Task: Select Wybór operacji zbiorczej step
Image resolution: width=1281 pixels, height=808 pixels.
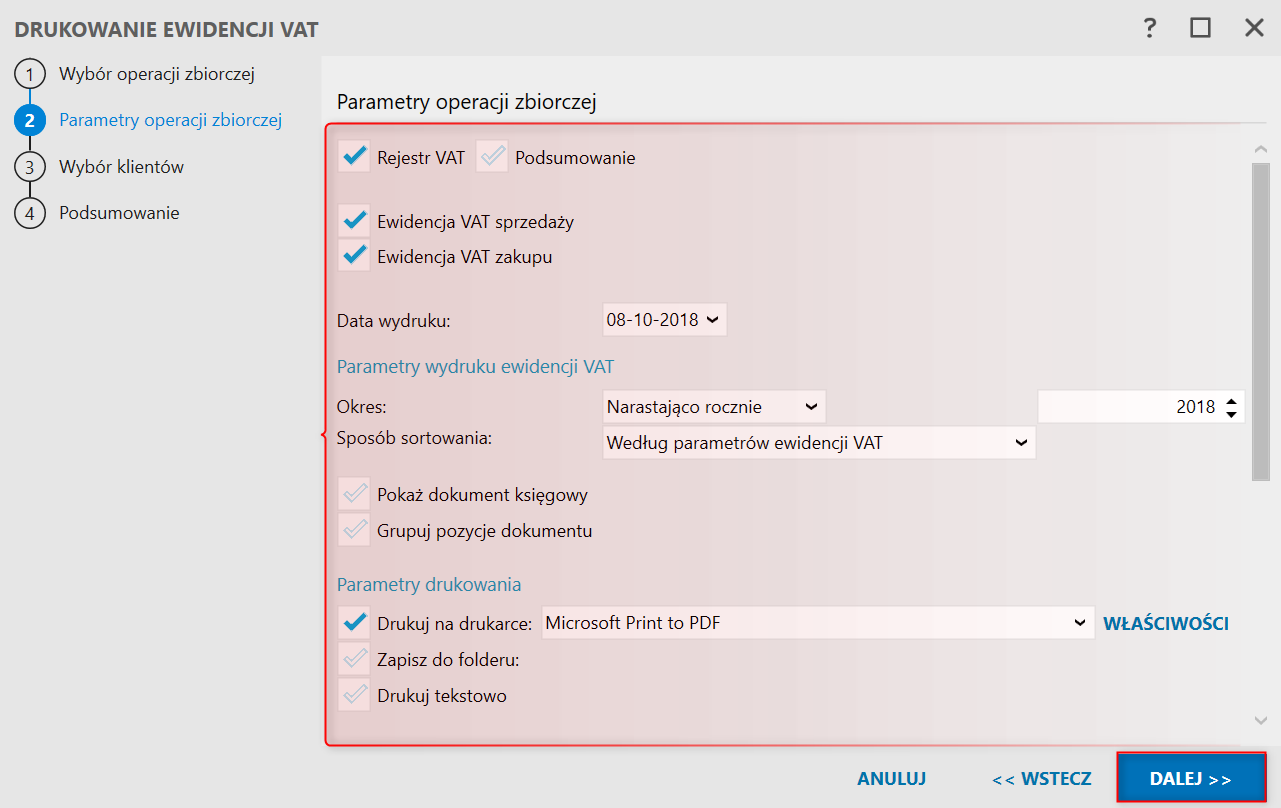Action: click(157, 74)
